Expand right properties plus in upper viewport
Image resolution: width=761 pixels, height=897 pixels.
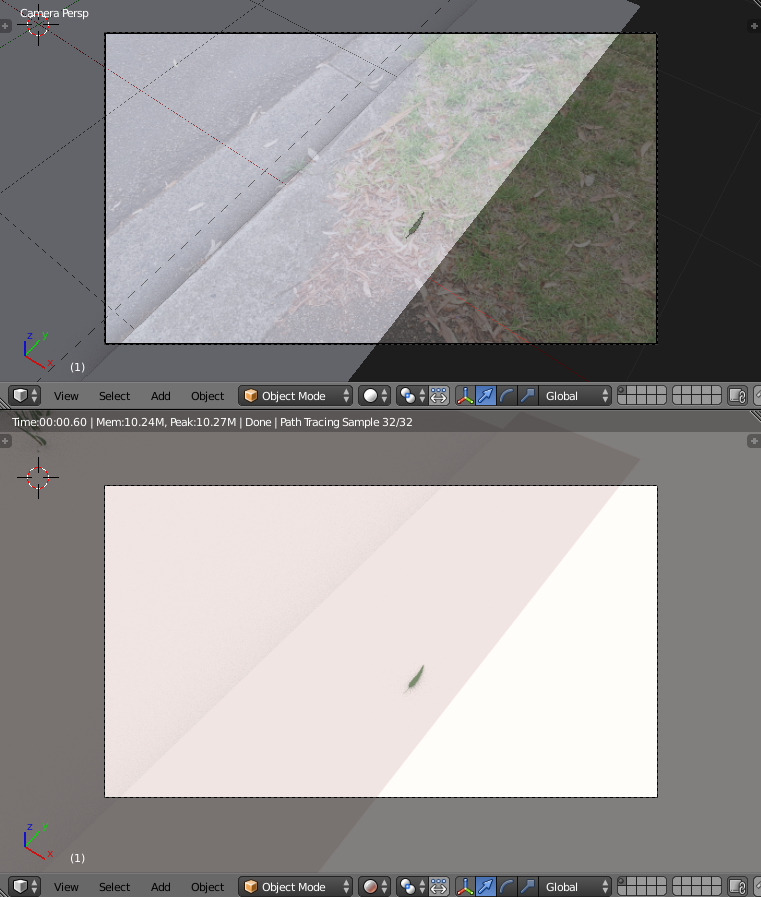coord(754,26)
